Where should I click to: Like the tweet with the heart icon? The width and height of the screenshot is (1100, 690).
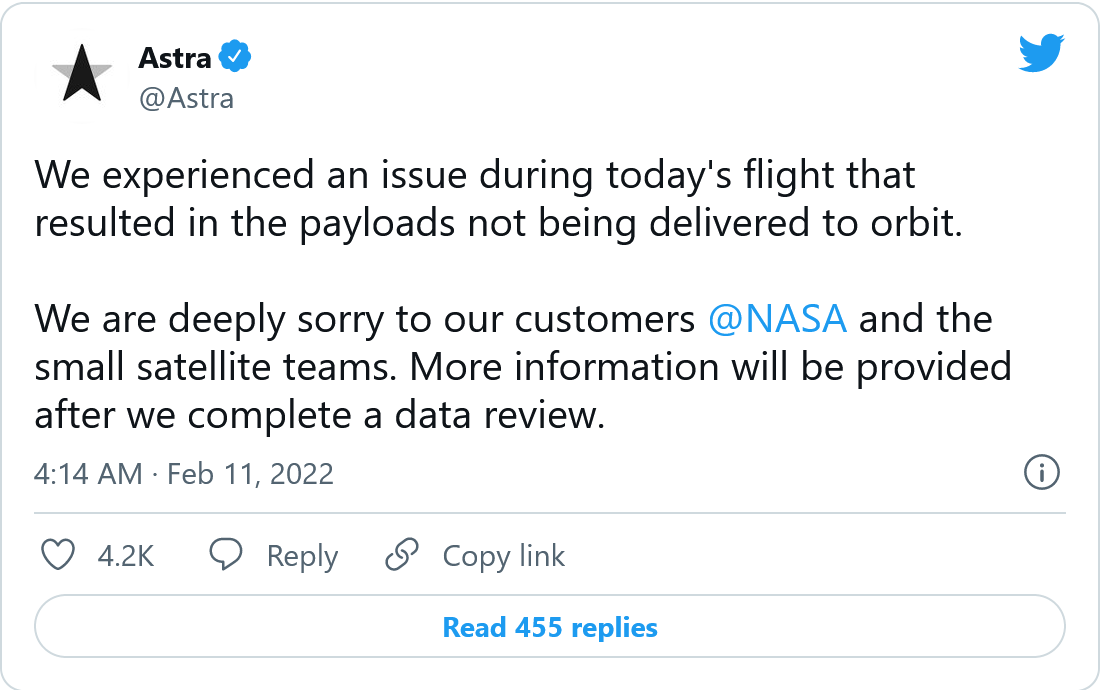tap(59, 555)
